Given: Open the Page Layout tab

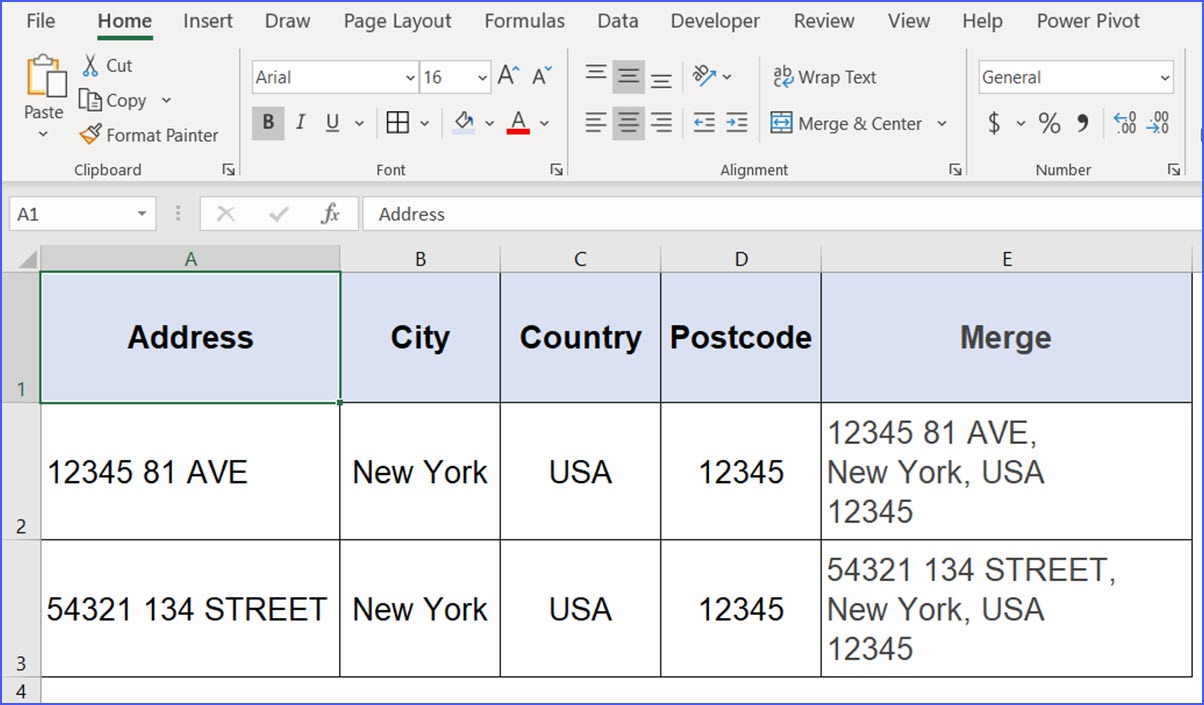Looking at the screenshot, I should [x=397, y=21].
